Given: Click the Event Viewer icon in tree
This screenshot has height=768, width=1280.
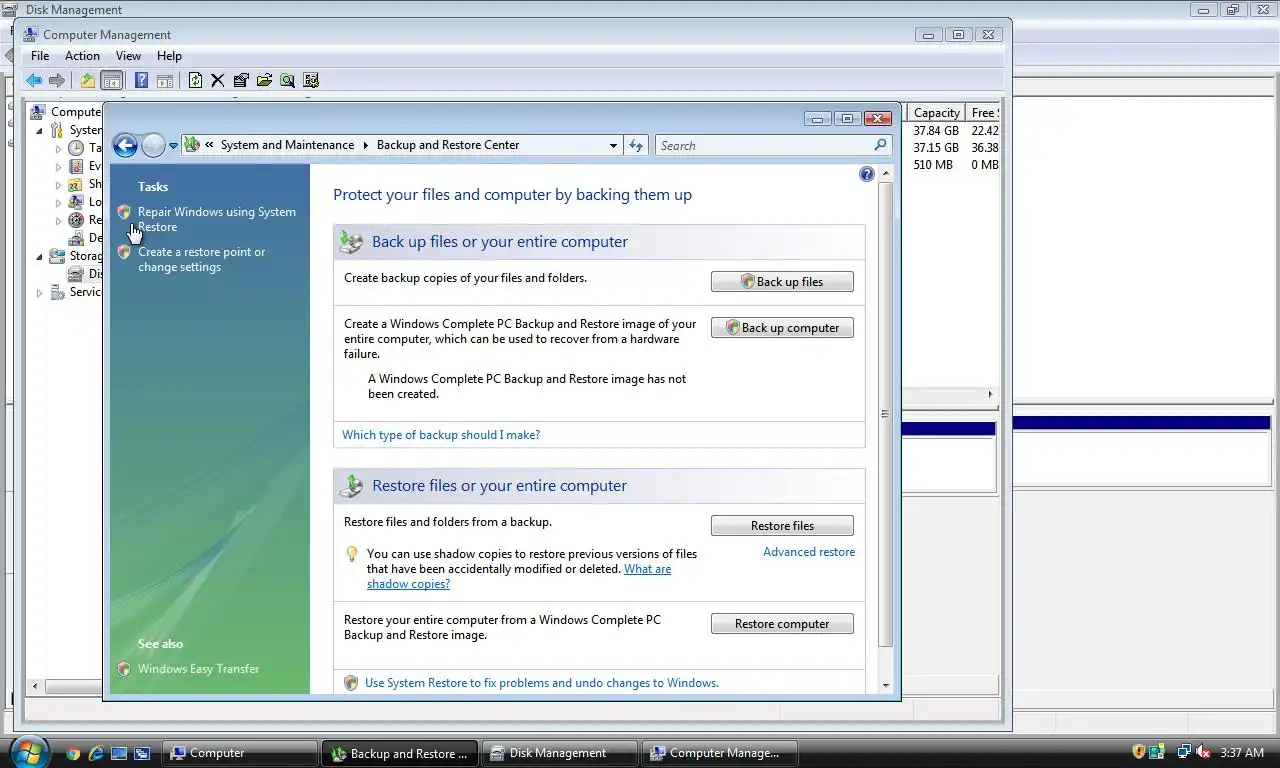Looking at the screenshot, I should point(76,166).
